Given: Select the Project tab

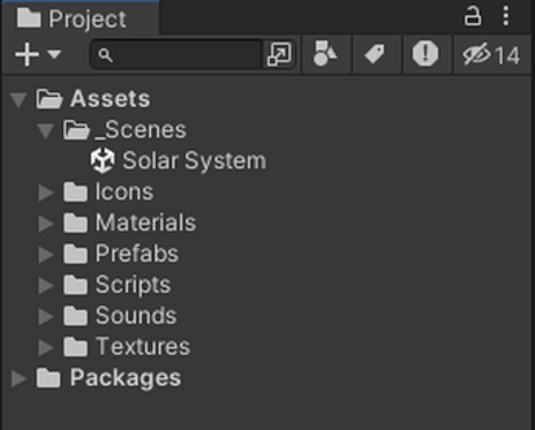Looking at the screenshot, I should (80, 18).
